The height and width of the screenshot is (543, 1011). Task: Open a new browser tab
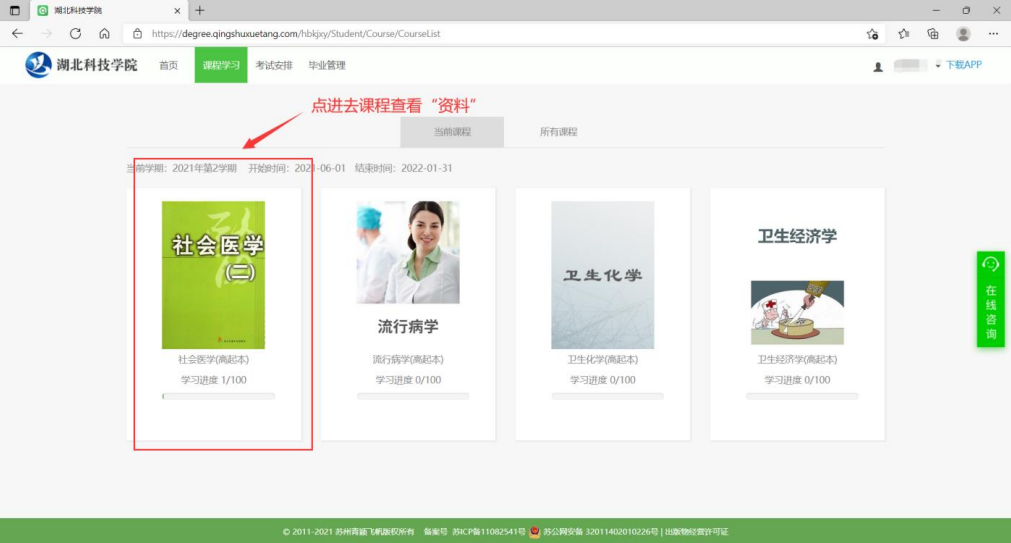pos(200,10)
